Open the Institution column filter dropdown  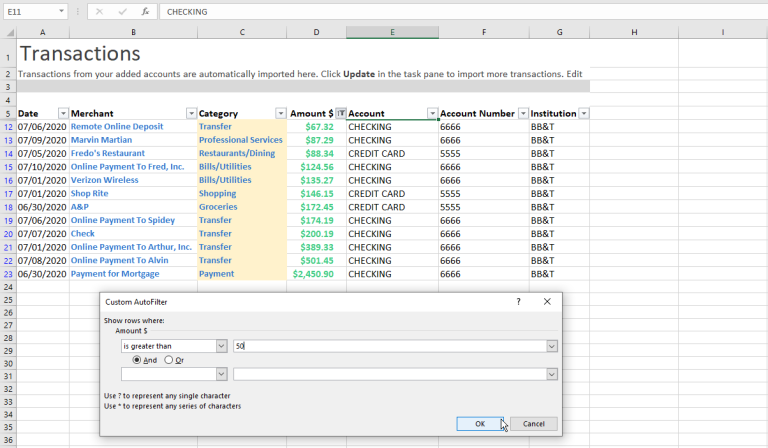pyautogui.click(x=583, y=114)
